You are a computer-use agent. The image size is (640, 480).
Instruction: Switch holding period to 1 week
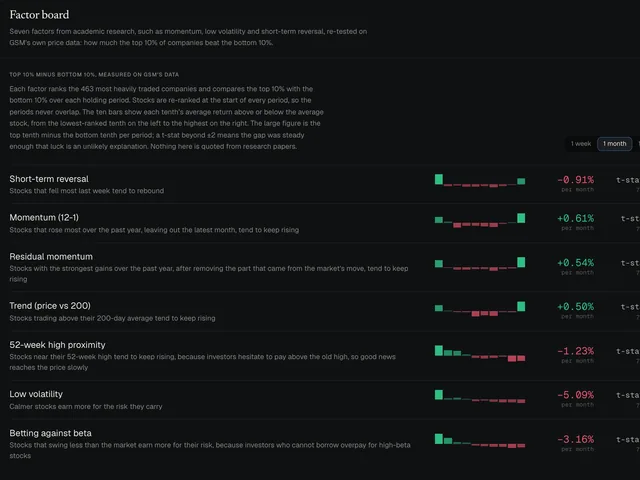coord(581,144)
